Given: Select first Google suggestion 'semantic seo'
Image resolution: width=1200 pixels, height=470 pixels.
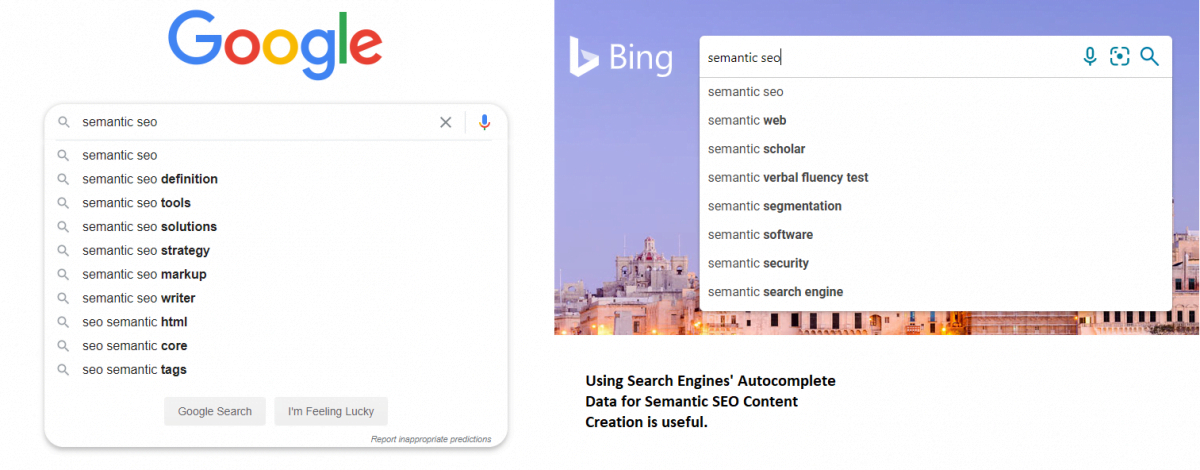Looking at the screenshot, I should pos(120,155).
